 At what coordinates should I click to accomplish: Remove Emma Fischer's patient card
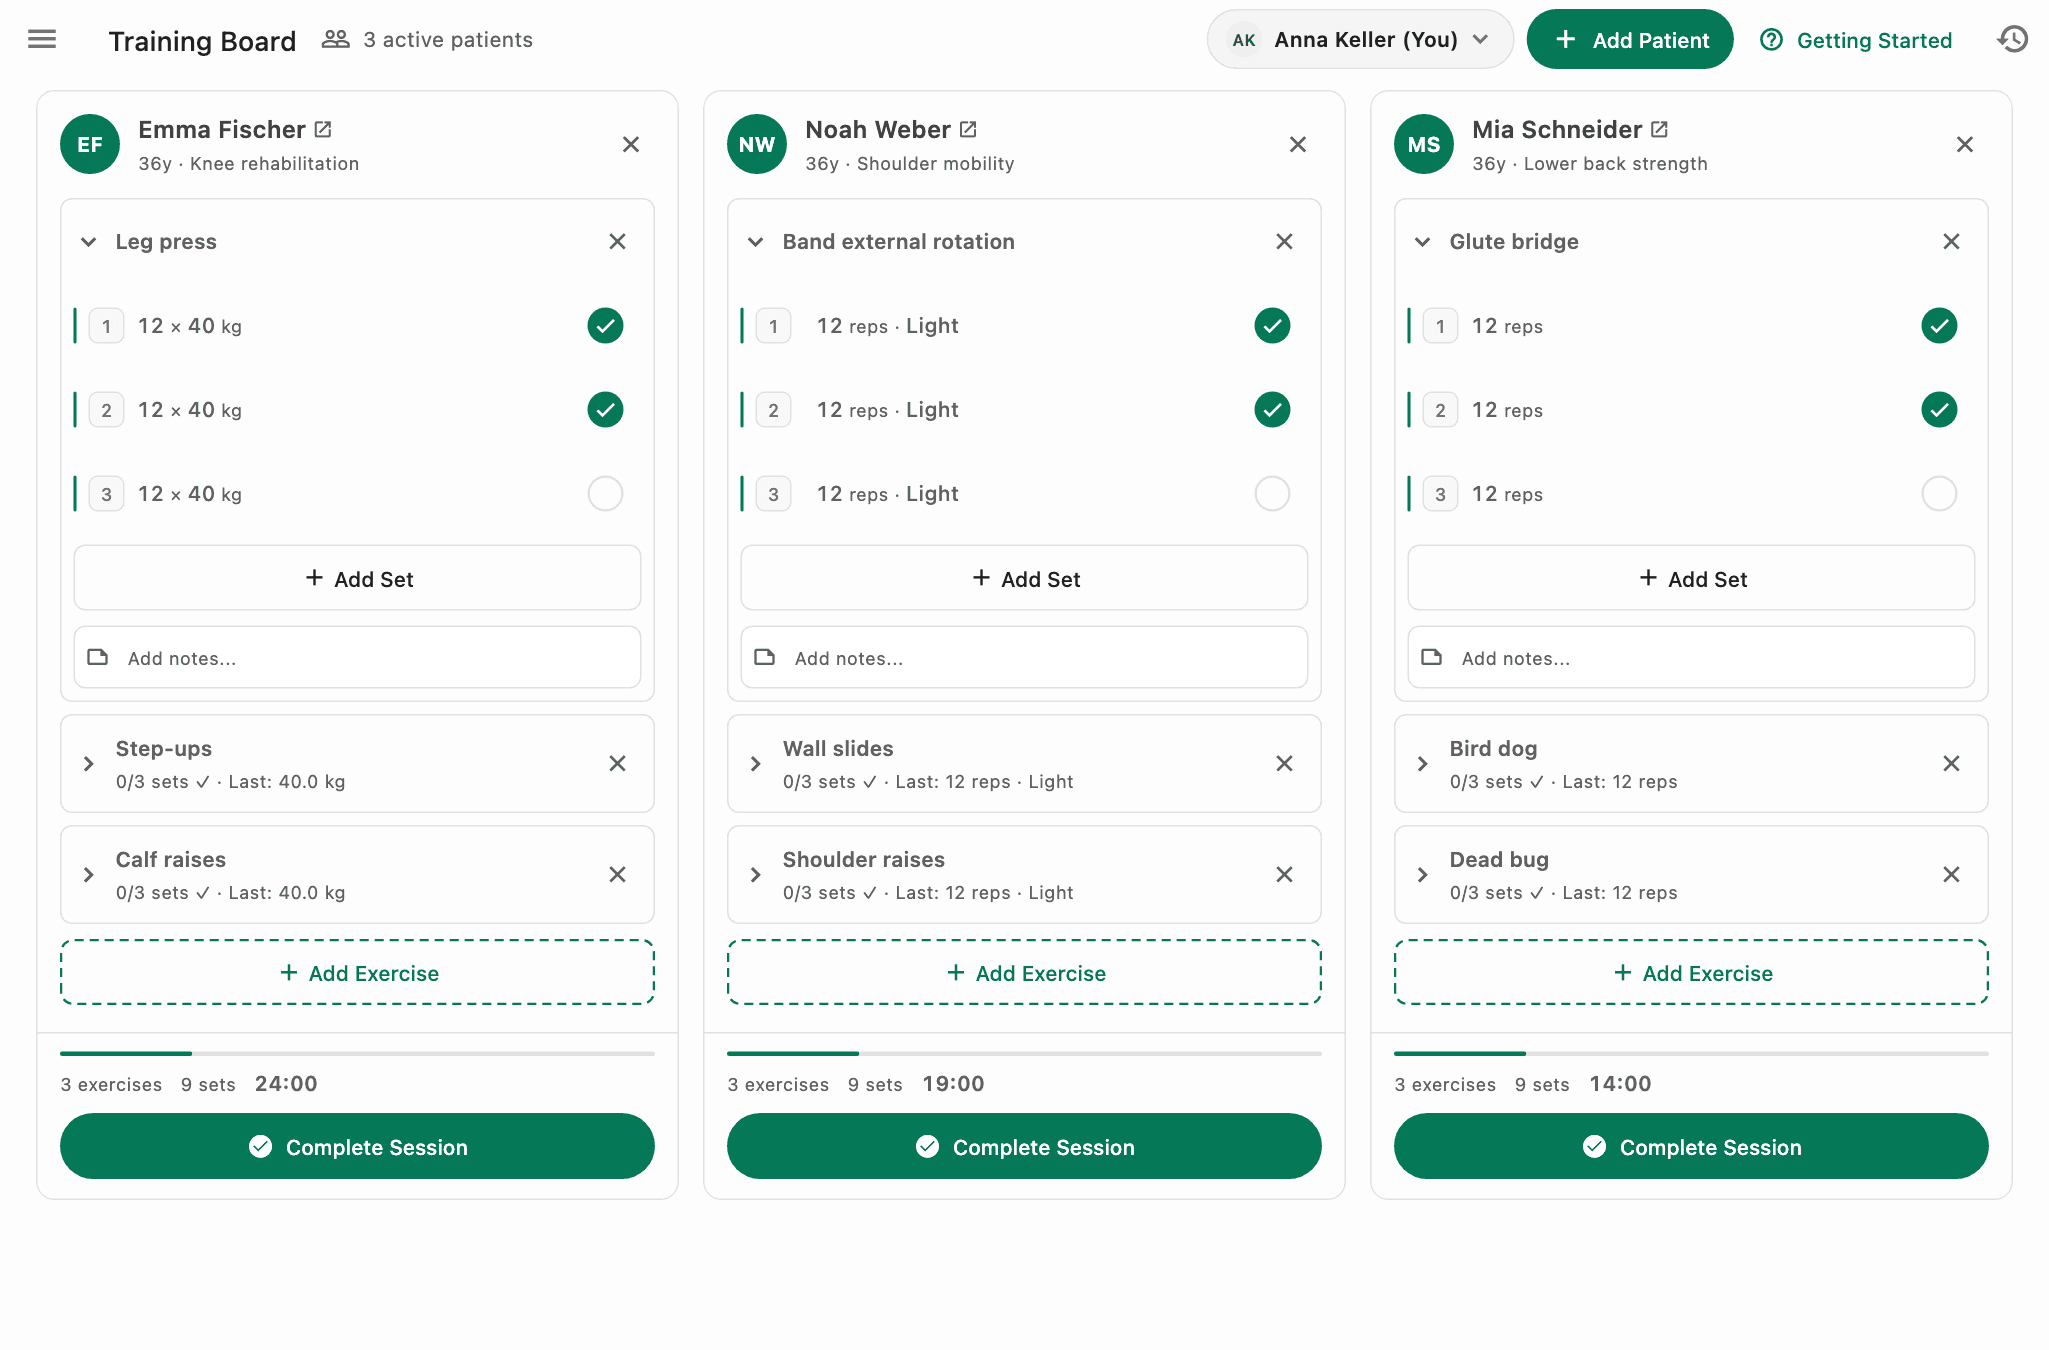631,144
